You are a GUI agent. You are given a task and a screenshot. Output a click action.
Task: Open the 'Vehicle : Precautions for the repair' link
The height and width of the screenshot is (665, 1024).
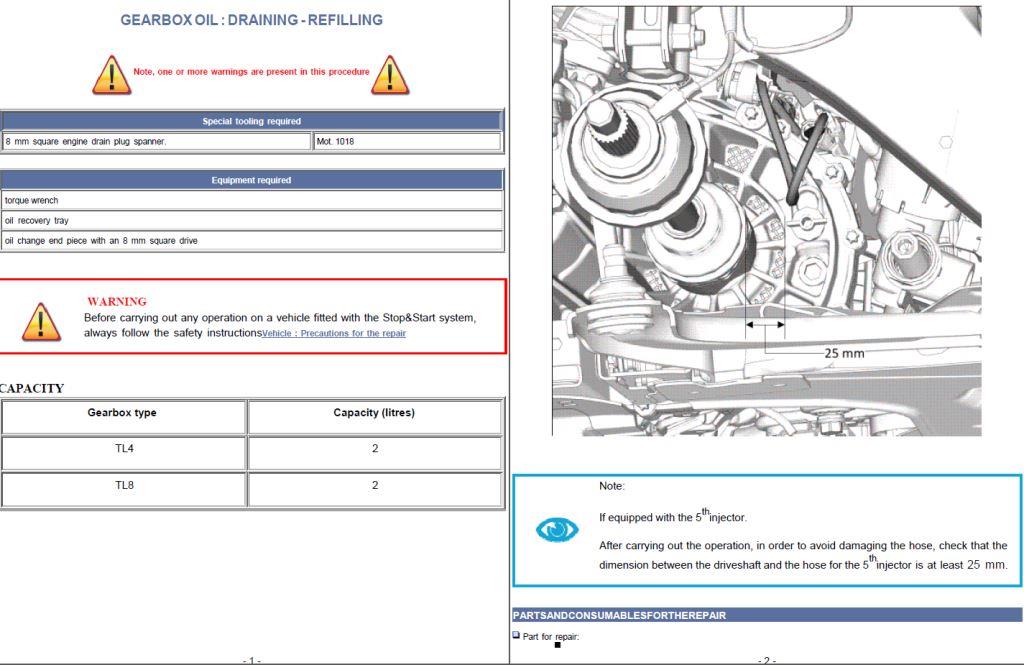click(334, 333)
